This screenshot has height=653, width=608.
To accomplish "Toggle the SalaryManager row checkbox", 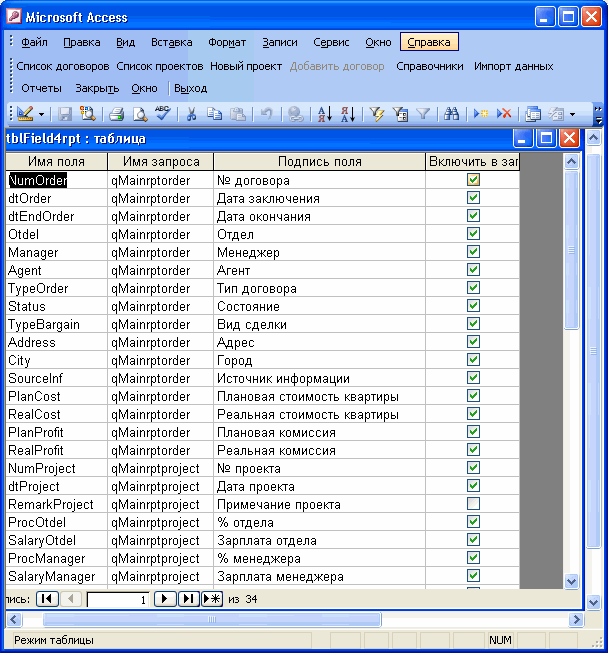I will (x=473, y=576).
